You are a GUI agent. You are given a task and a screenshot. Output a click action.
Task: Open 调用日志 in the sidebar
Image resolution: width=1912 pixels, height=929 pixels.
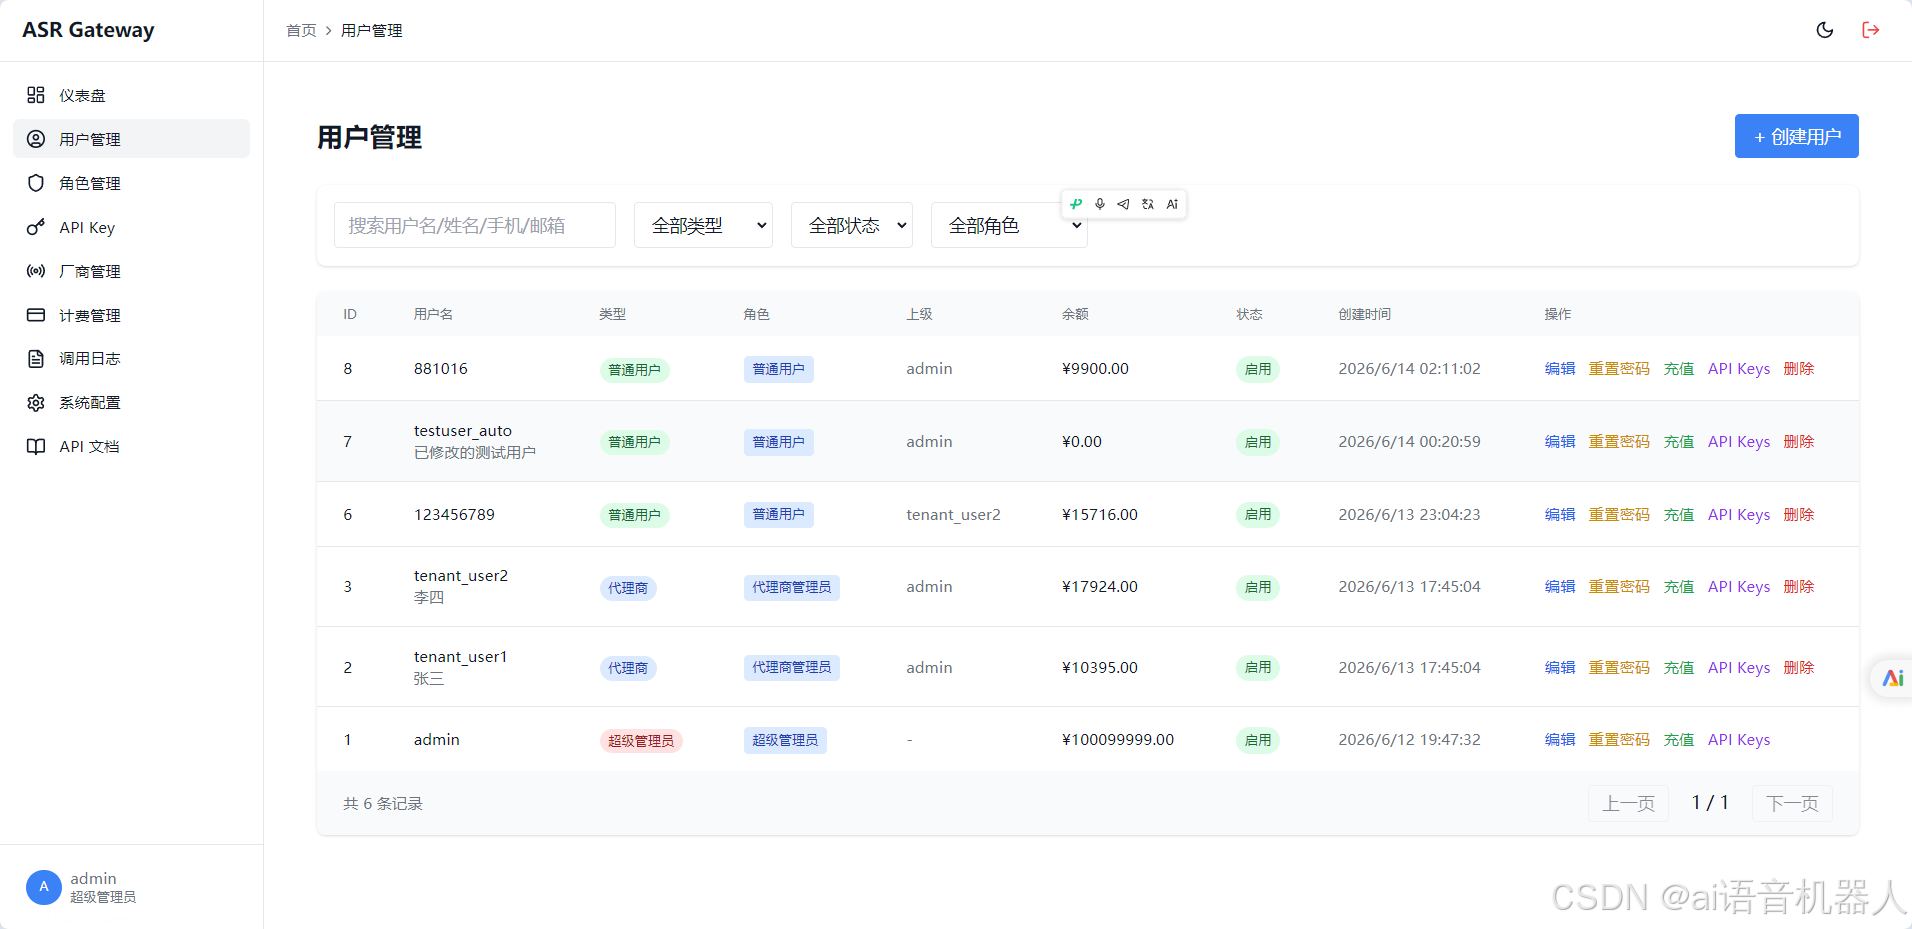coord(131,358)
